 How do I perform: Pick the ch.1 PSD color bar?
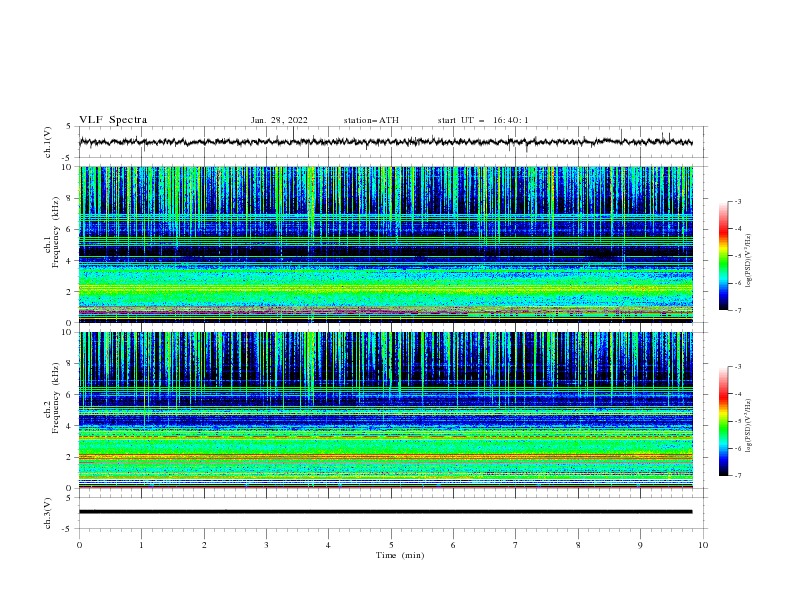tap(723, 256)
